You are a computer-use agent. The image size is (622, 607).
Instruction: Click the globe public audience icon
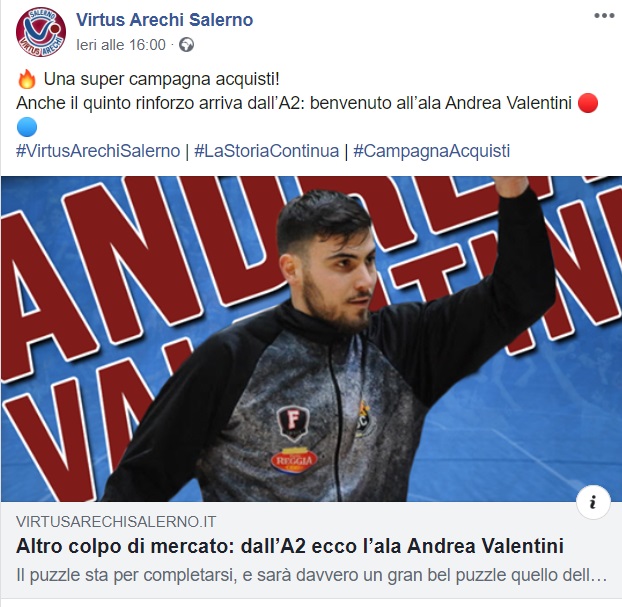point(186,45)
